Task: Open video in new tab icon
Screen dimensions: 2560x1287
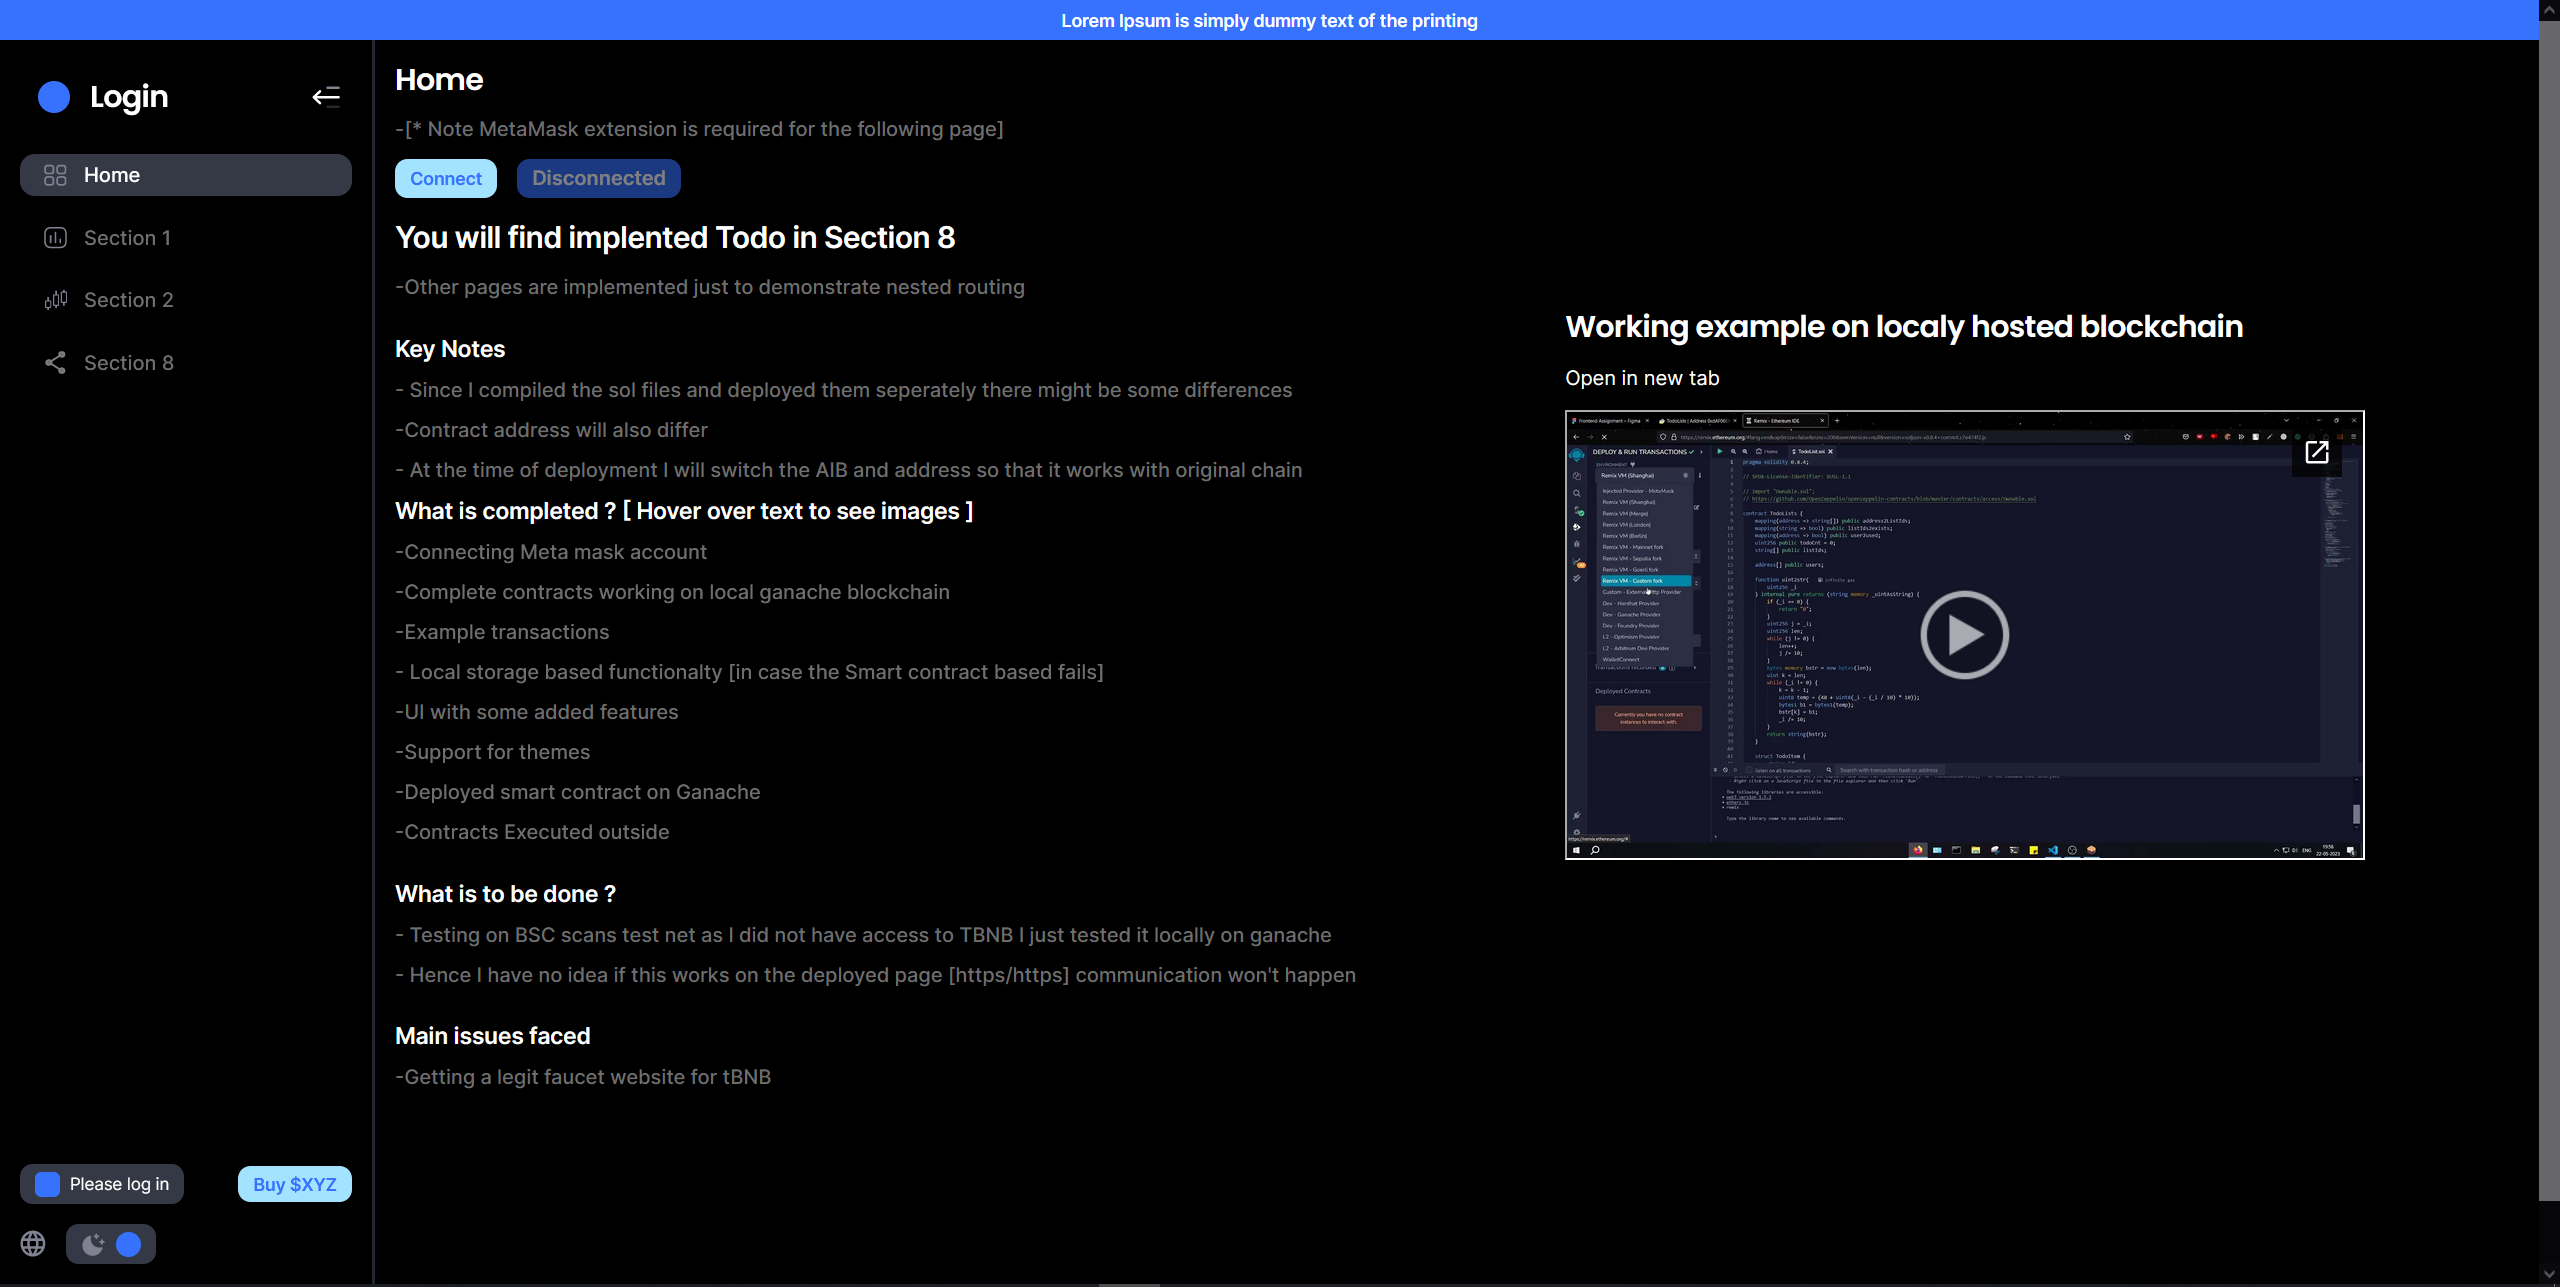Action: 2316,453
